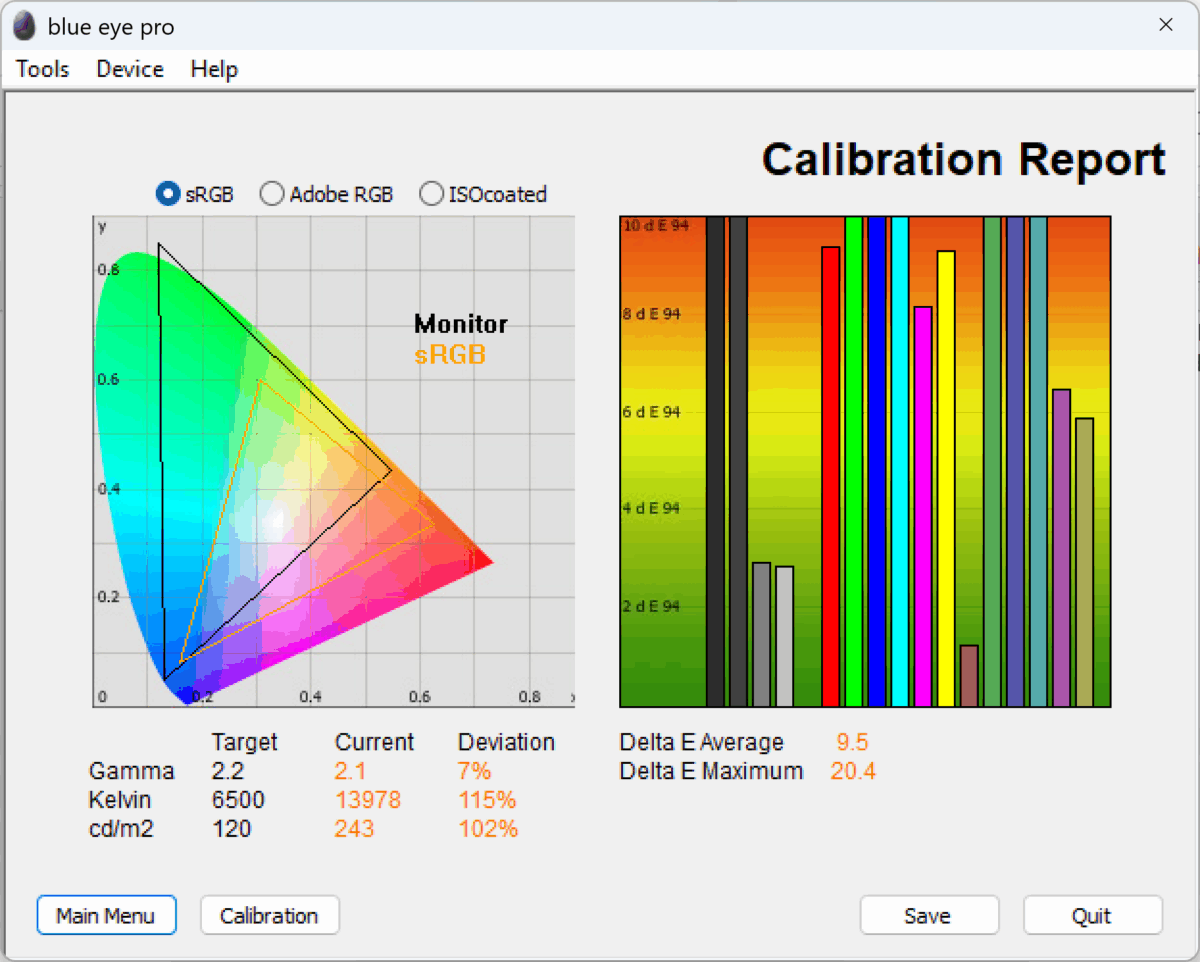
Task: Start a new Calibration
Action: (269, 915)
